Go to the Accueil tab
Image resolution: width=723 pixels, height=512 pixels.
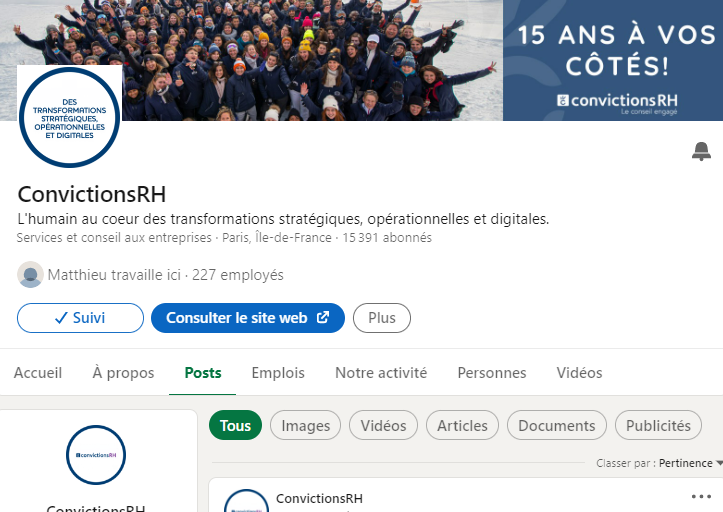coord(38,373)
